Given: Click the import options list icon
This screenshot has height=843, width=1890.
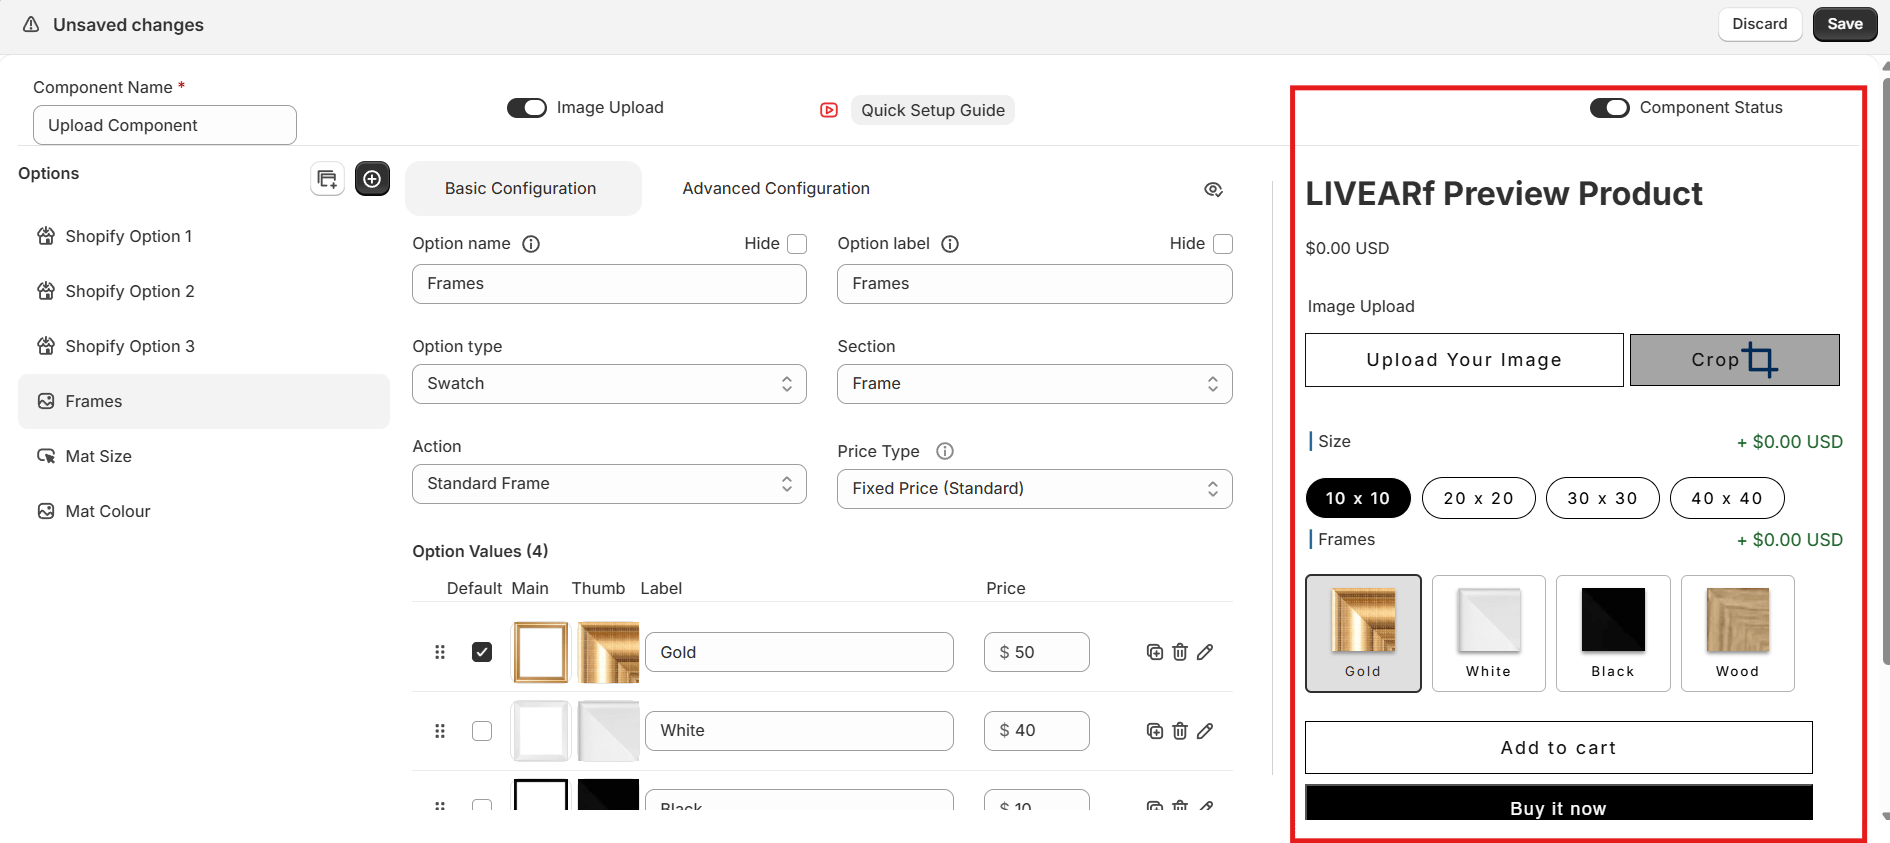Looking at the screenshot, I should [x=327, y=179].
